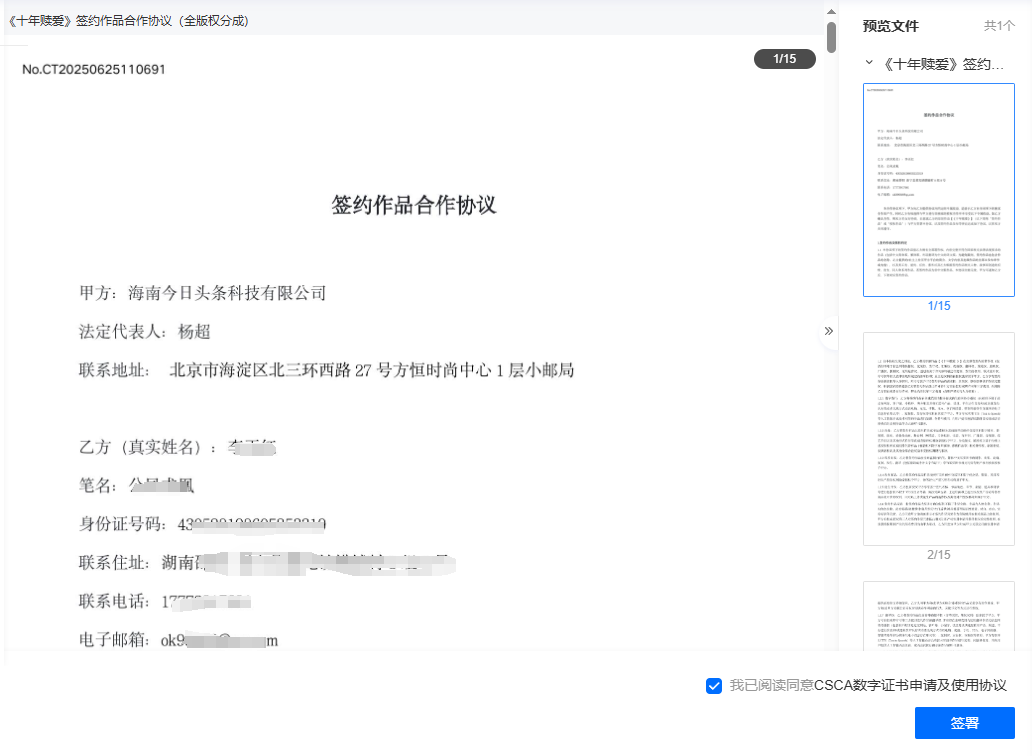Click the 联系地址 北京市海淀区 address line

(326, 370)
